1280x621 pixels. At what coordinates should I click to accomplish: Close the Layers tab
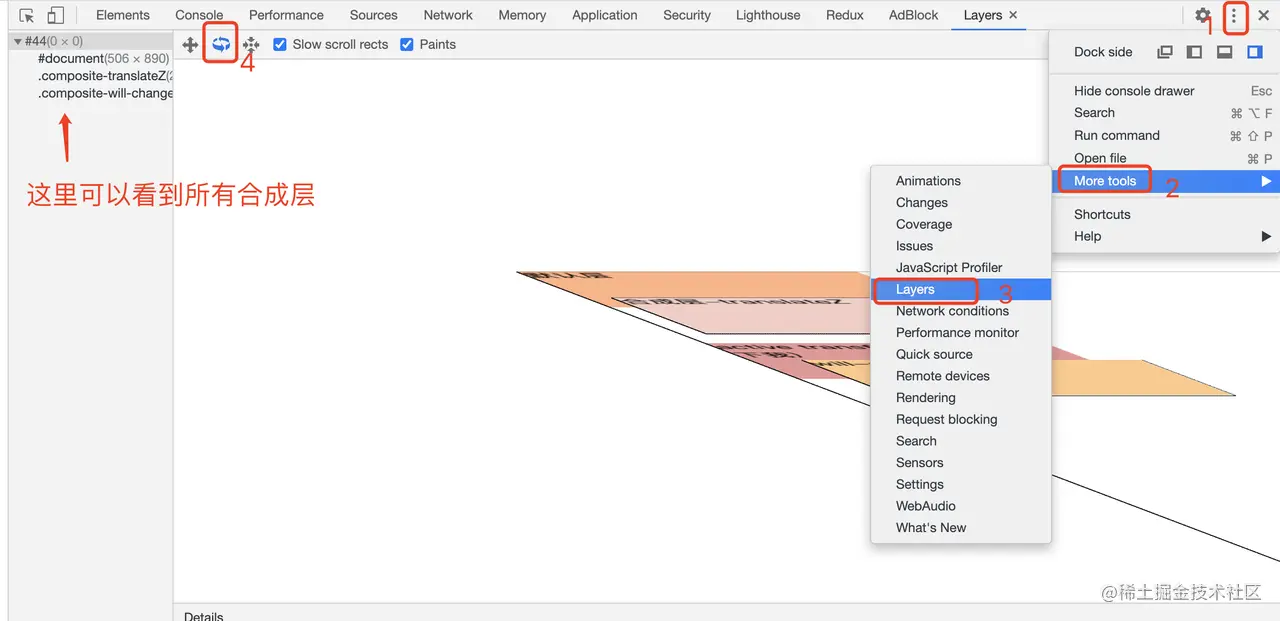[x=1013, y=15]
